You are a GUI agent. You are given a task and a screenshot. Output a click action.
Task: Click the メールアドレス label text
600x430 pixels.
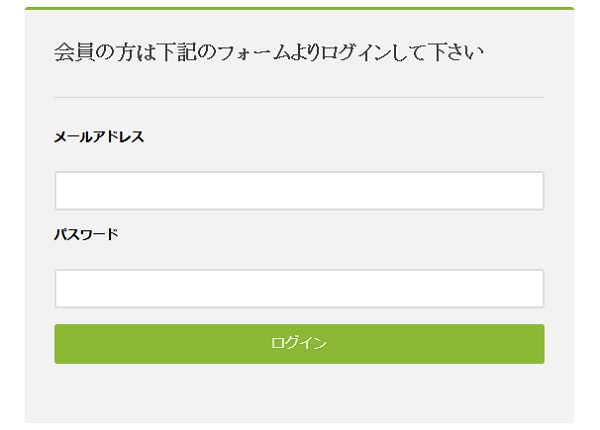(99, 137)
